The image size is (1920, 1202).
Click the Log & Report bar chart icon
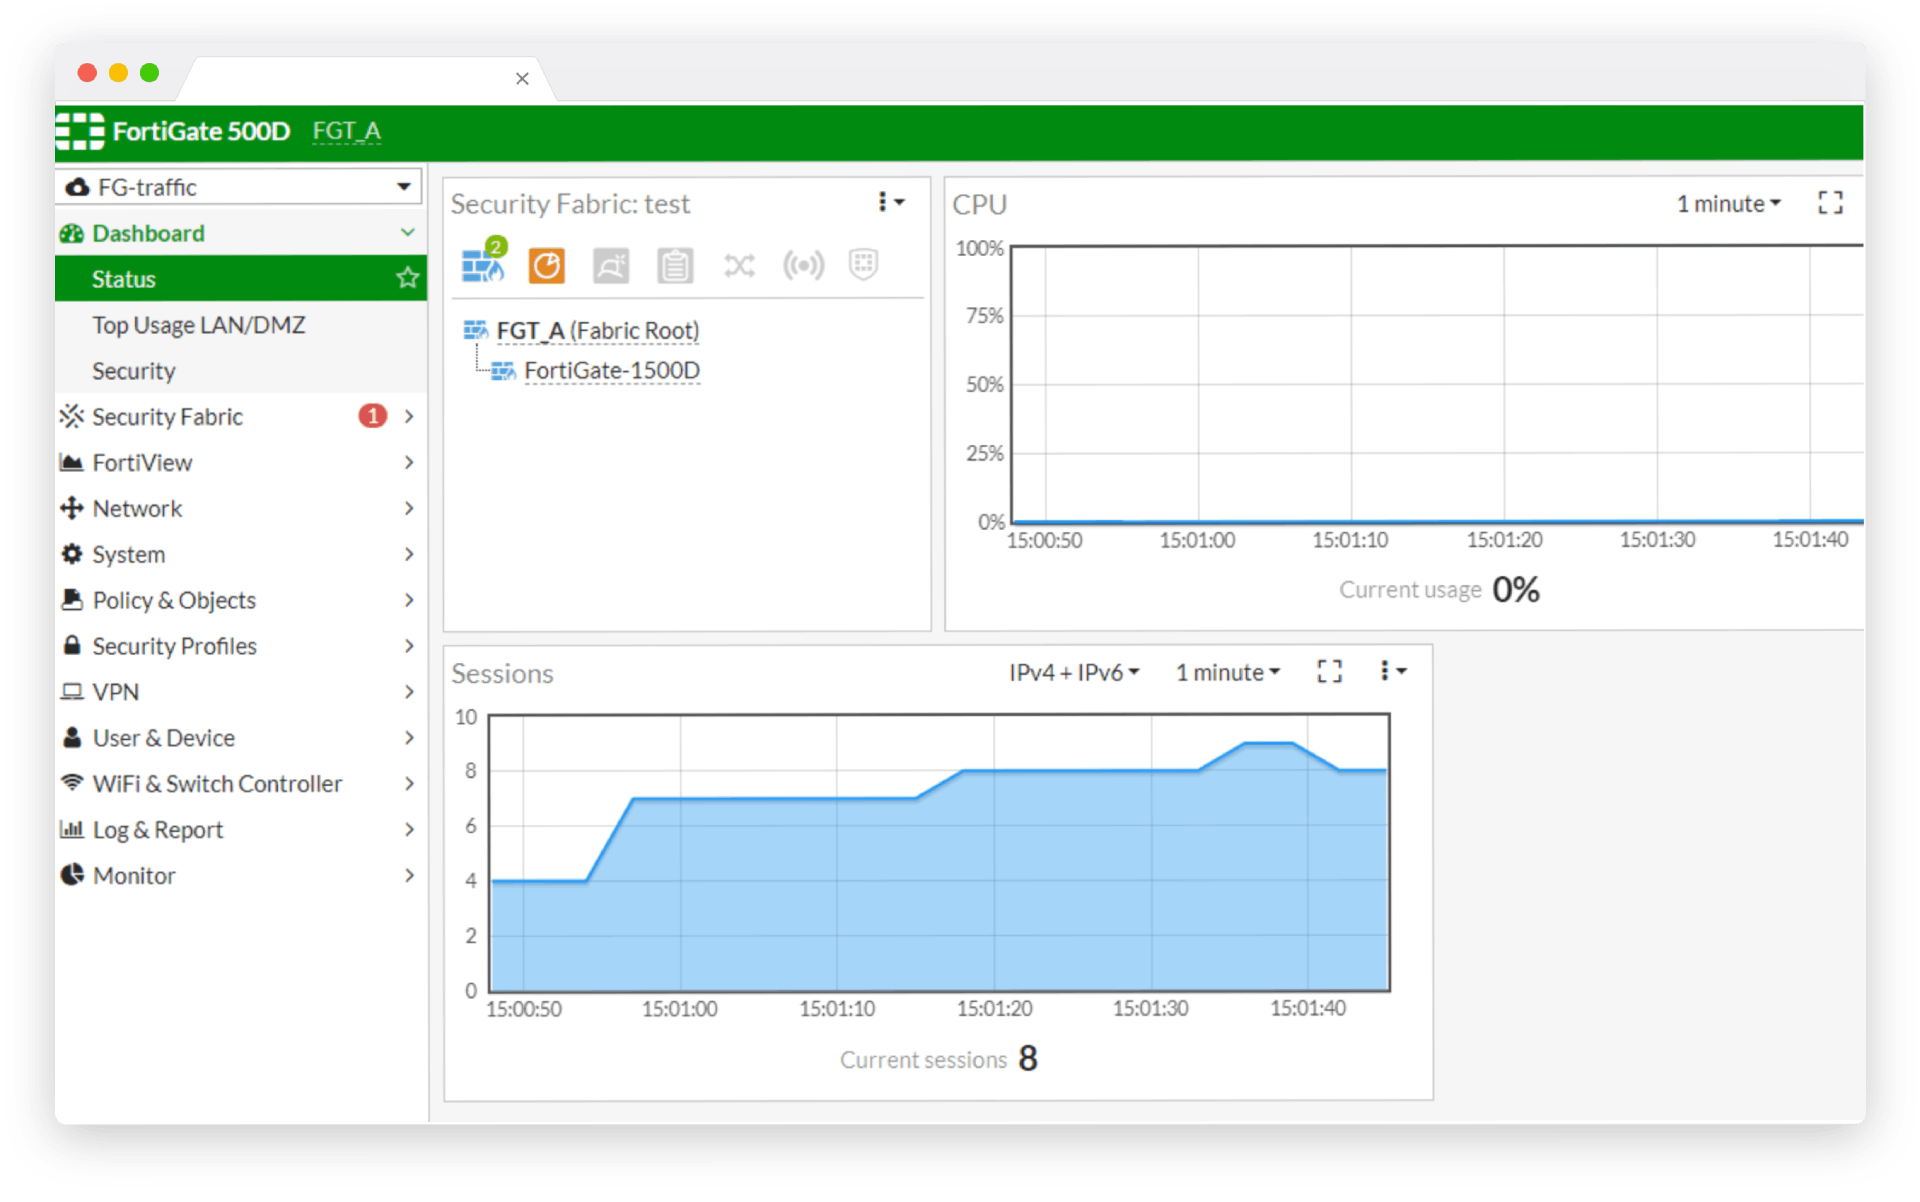(x=71, y=828)
